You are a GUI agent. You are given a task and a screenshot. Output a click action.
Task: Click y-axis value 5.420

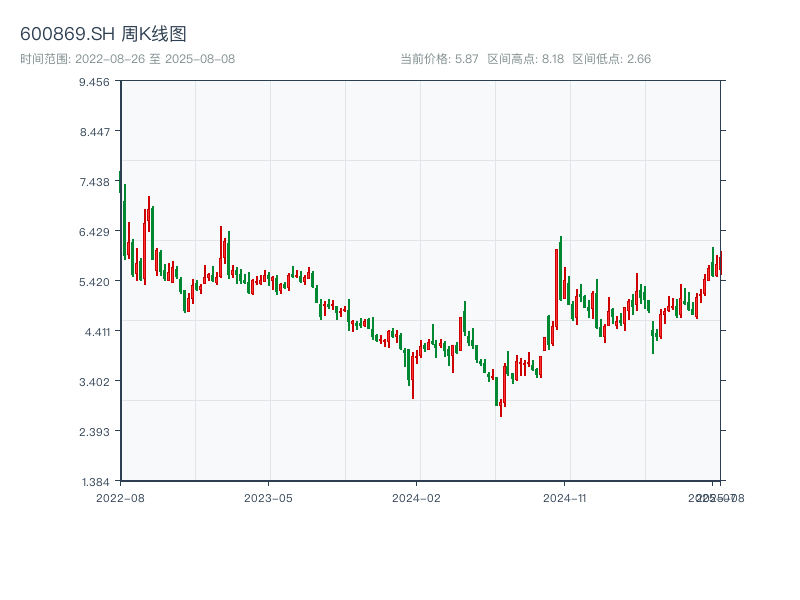94,282
